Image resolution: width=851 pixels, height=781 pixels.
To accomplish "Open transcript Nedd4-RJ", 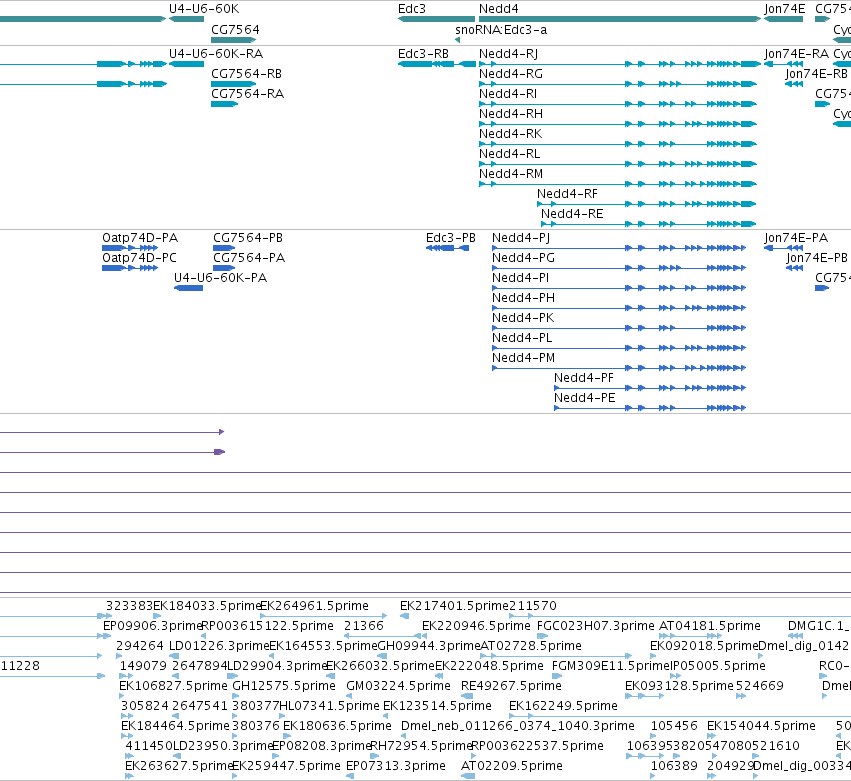I will pos(620,64).
